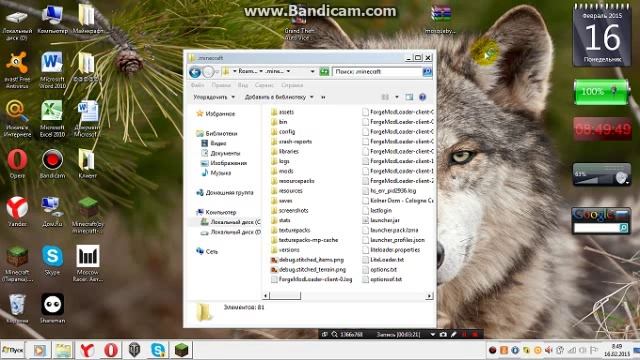Select the Moscow Racer desktop icon
Image resolution: width=640 pixels, height=360 pixels.
point(88,263)
